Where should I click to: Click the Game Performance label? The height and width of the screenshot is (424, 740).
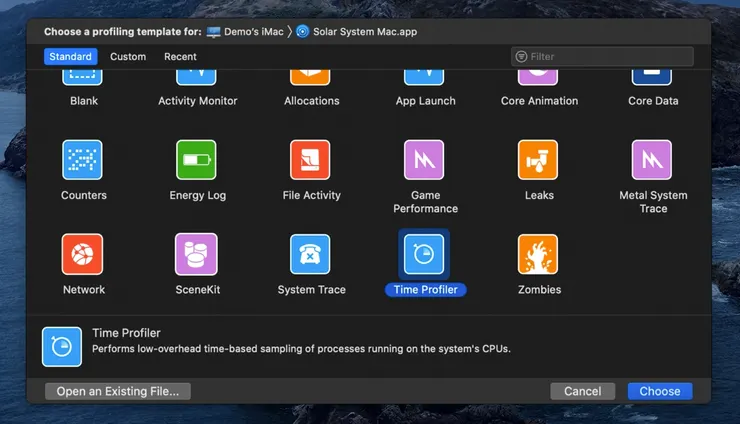coord(426,202)
